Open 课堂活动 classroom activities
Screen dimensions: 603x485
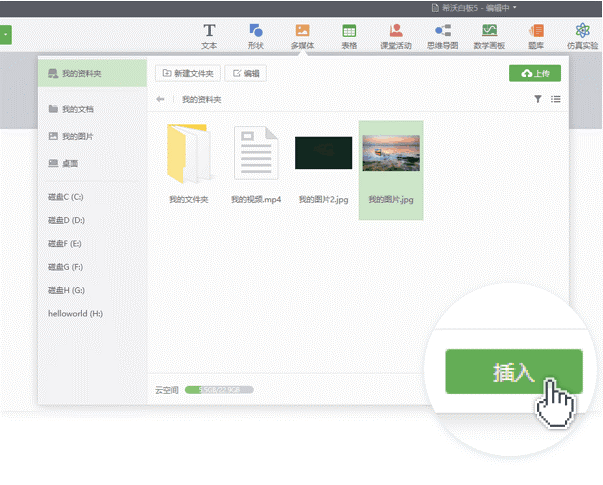pos(397,36)
